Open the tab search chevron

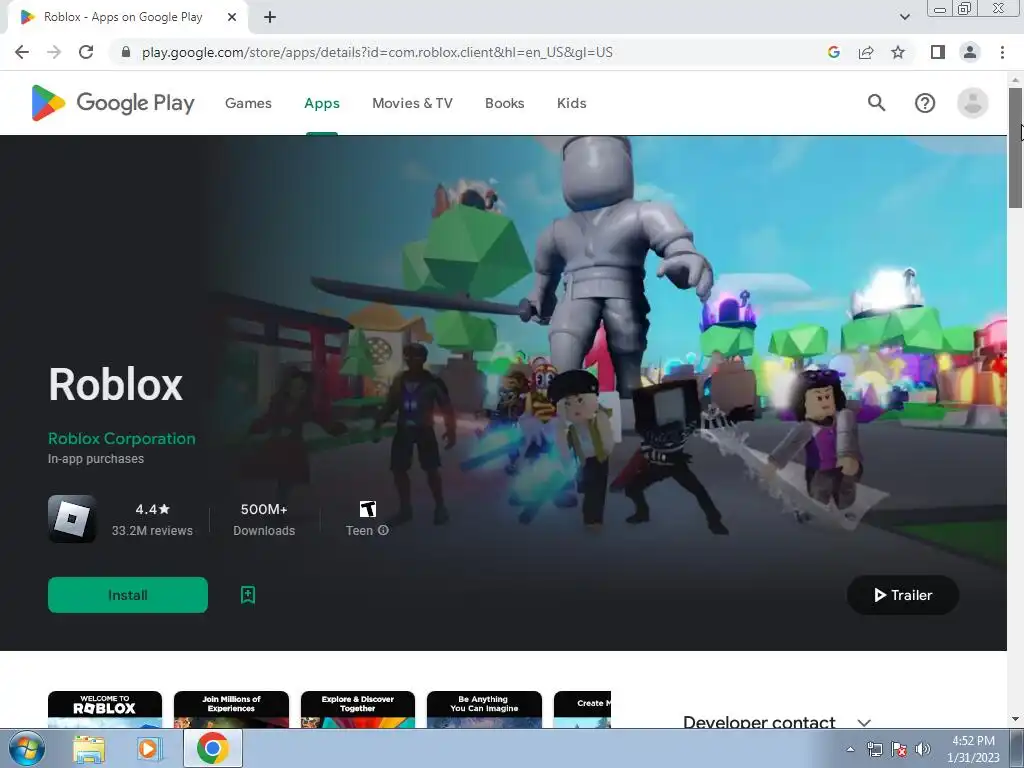[904, 17]
